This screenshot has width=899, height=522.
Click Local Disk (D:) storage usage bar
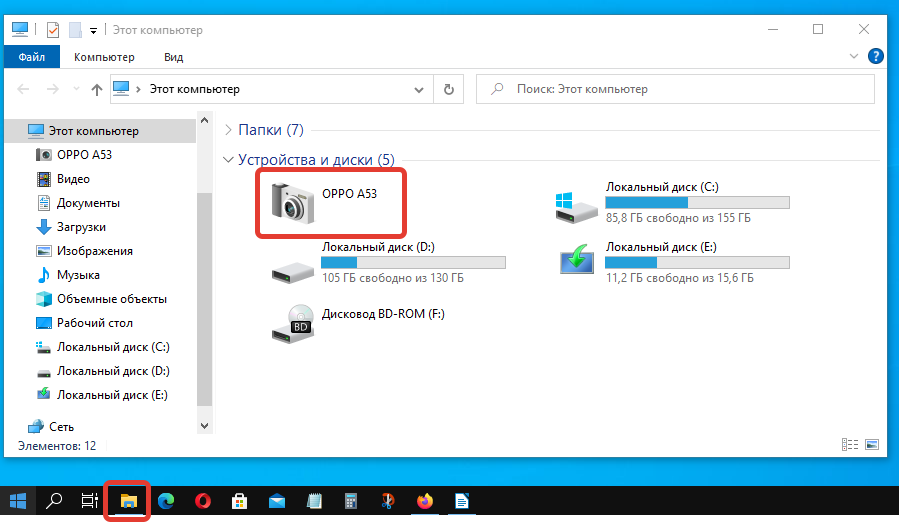(413, 262)
